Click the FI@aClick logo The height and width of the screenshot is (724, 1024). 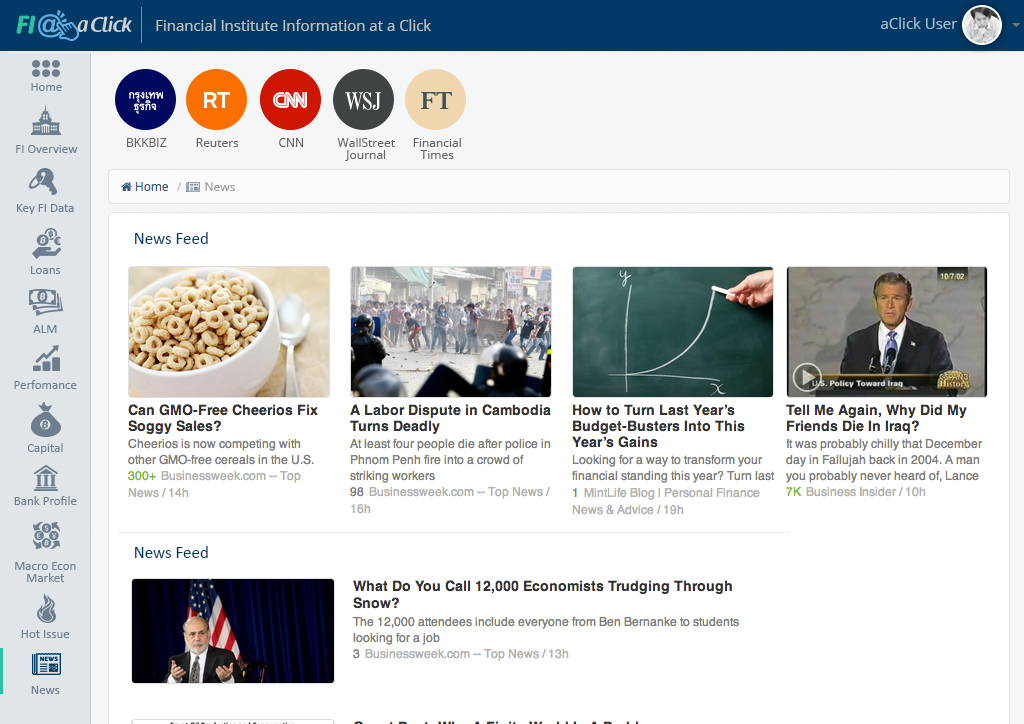coord(74,25)
